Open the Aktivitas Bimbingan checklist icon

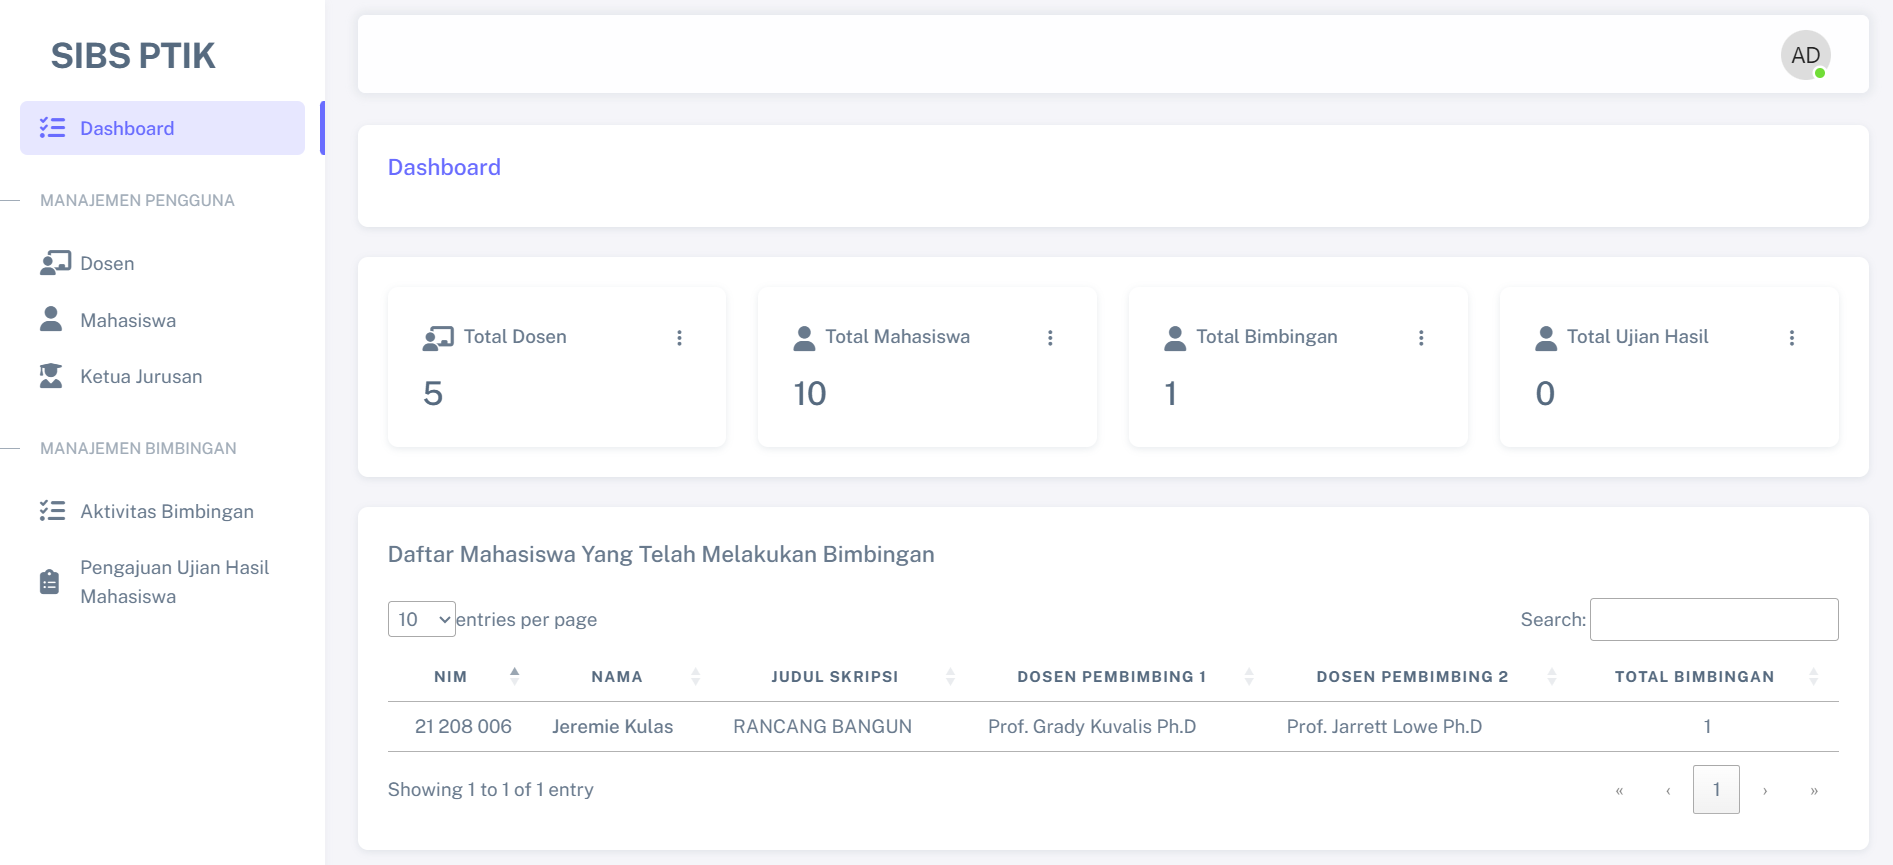52,511
